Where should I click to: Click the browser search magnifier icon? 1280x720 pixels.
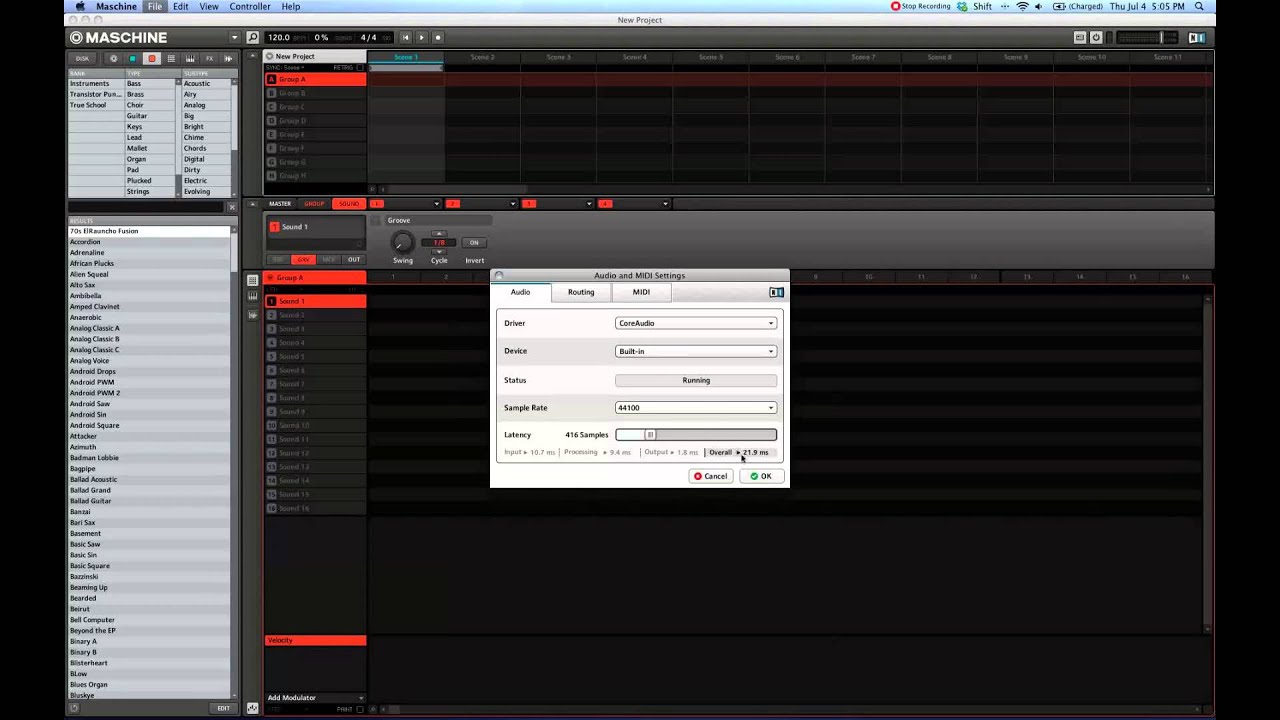[252, 37]
